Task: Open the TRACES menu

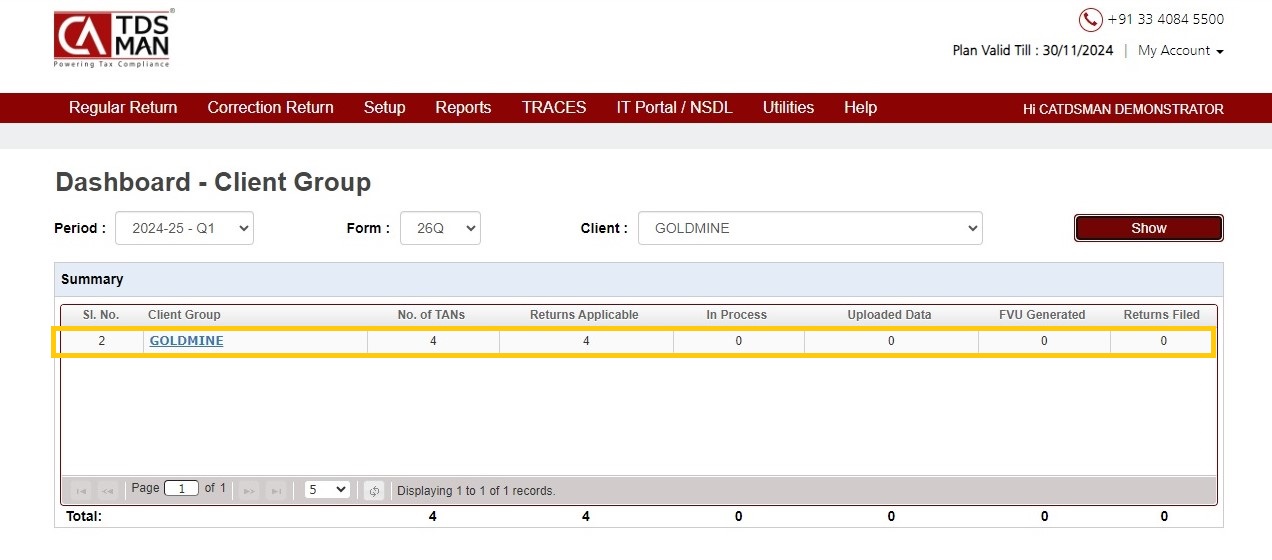Action: 554,108
